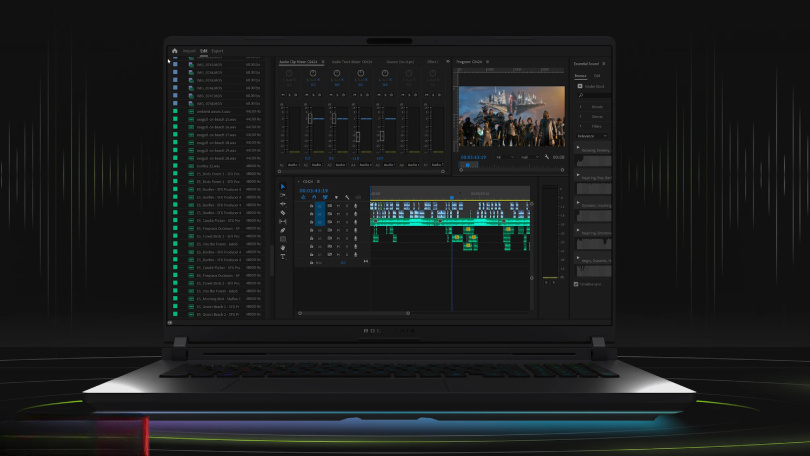Click the Essential Sound search field
This screenshot has width=810, height=456.
pos(594,96)
